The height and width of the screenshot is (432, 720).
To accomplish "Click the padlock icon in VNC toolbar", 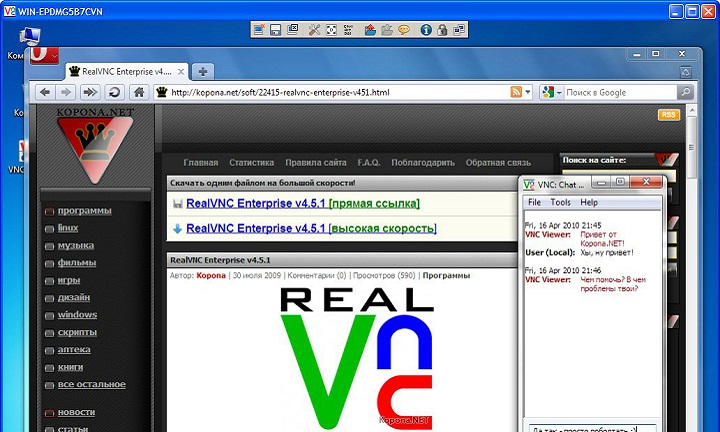I will coord(442,30).
